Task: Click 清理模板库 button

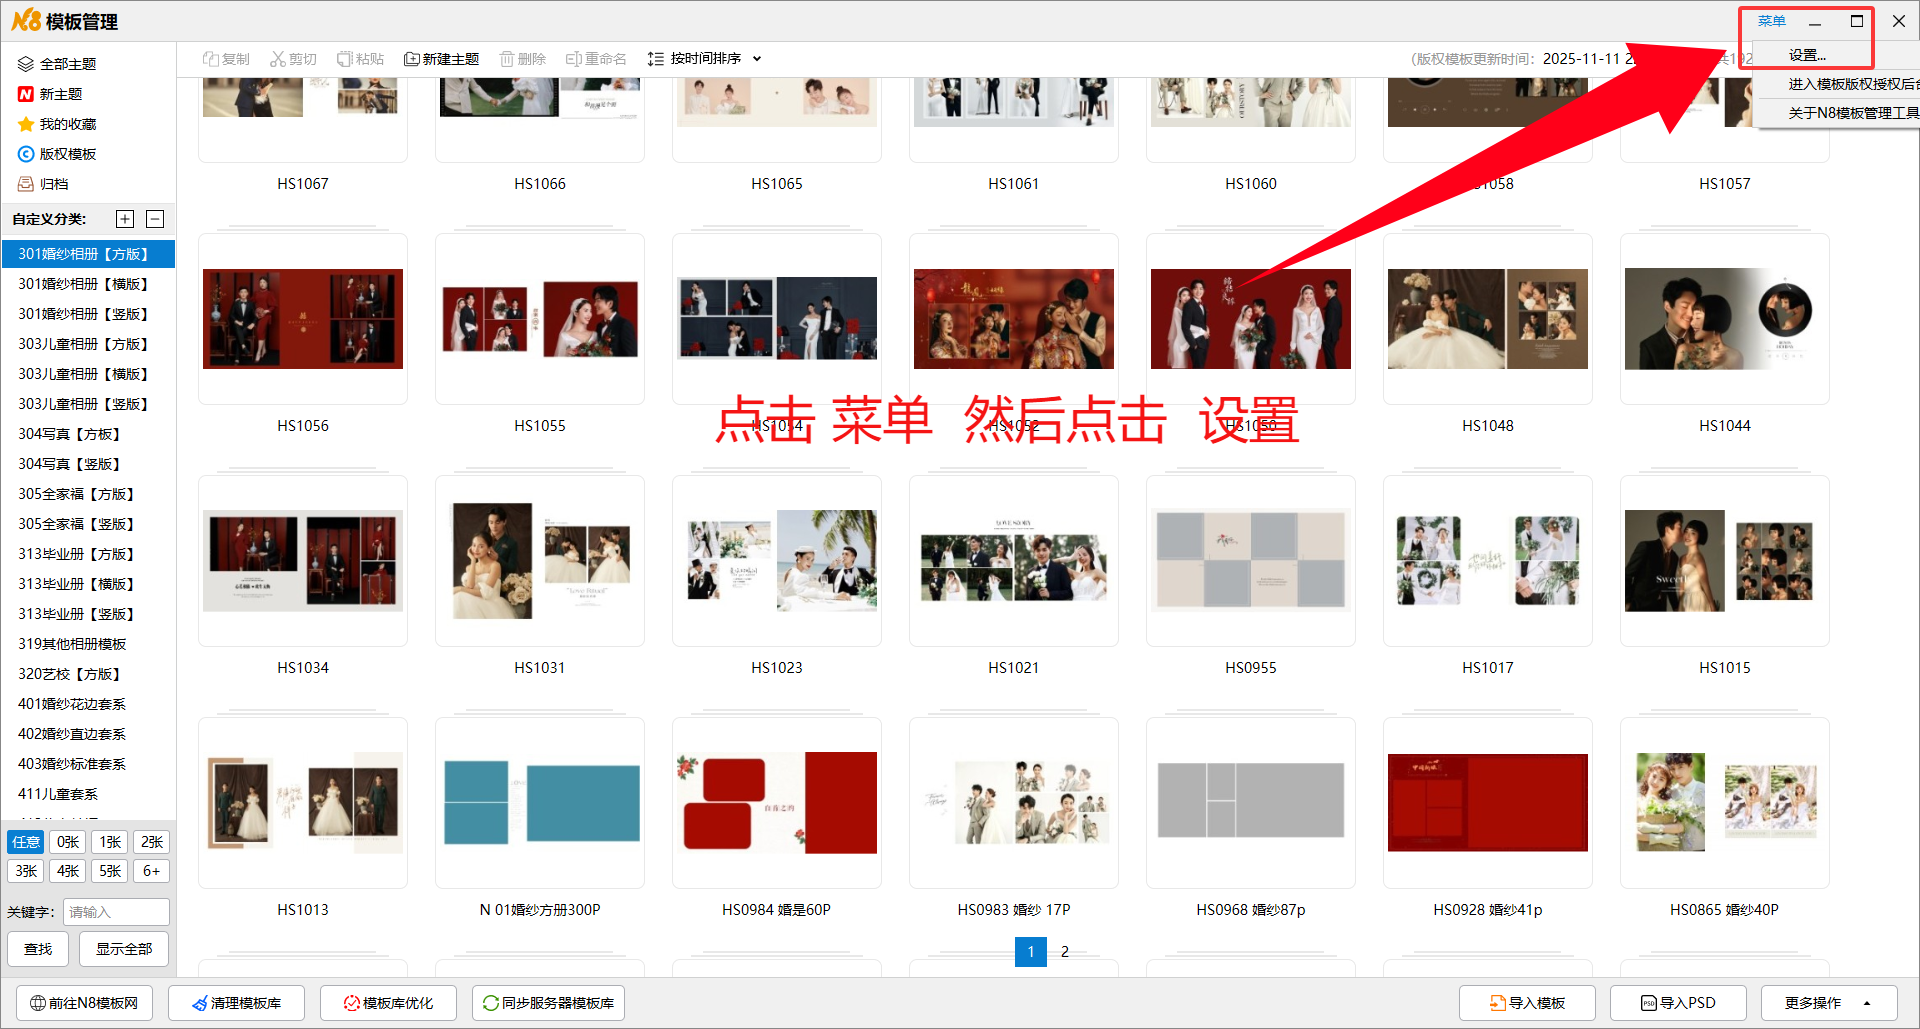Action: 236,1003
